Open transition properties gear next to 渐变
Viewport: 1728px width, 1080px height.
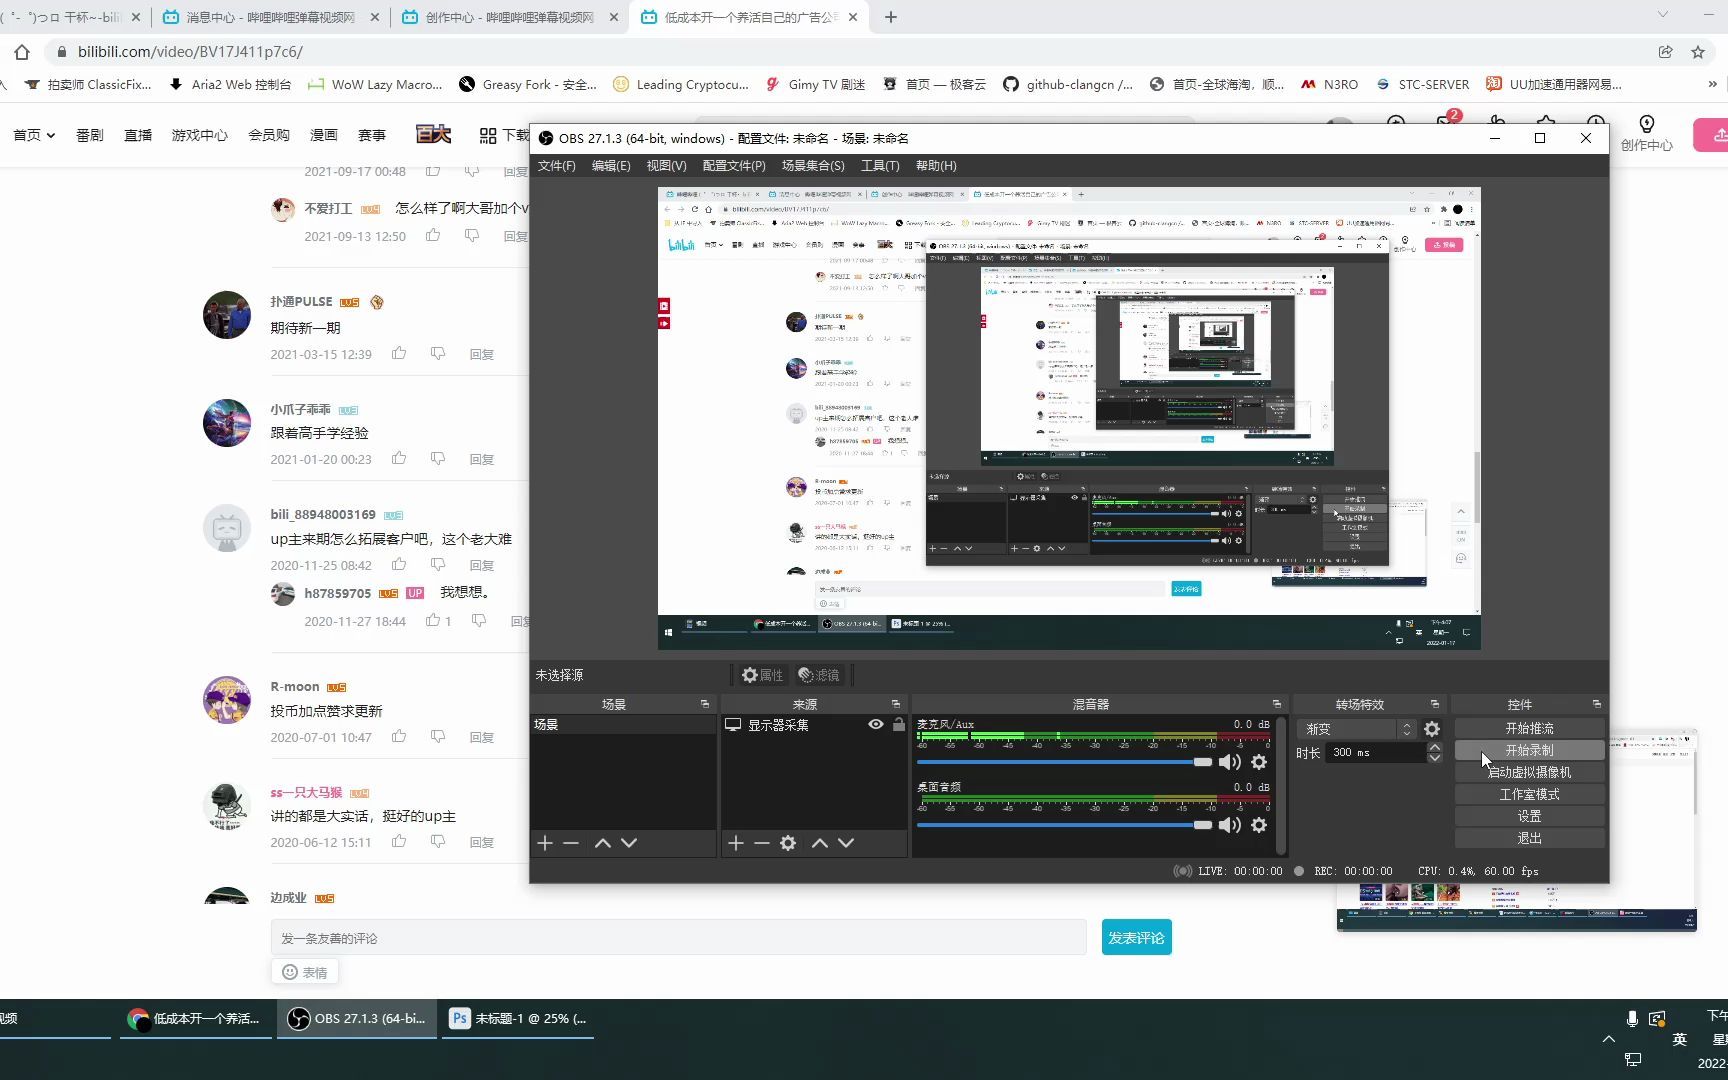(x=1432, y=729)
